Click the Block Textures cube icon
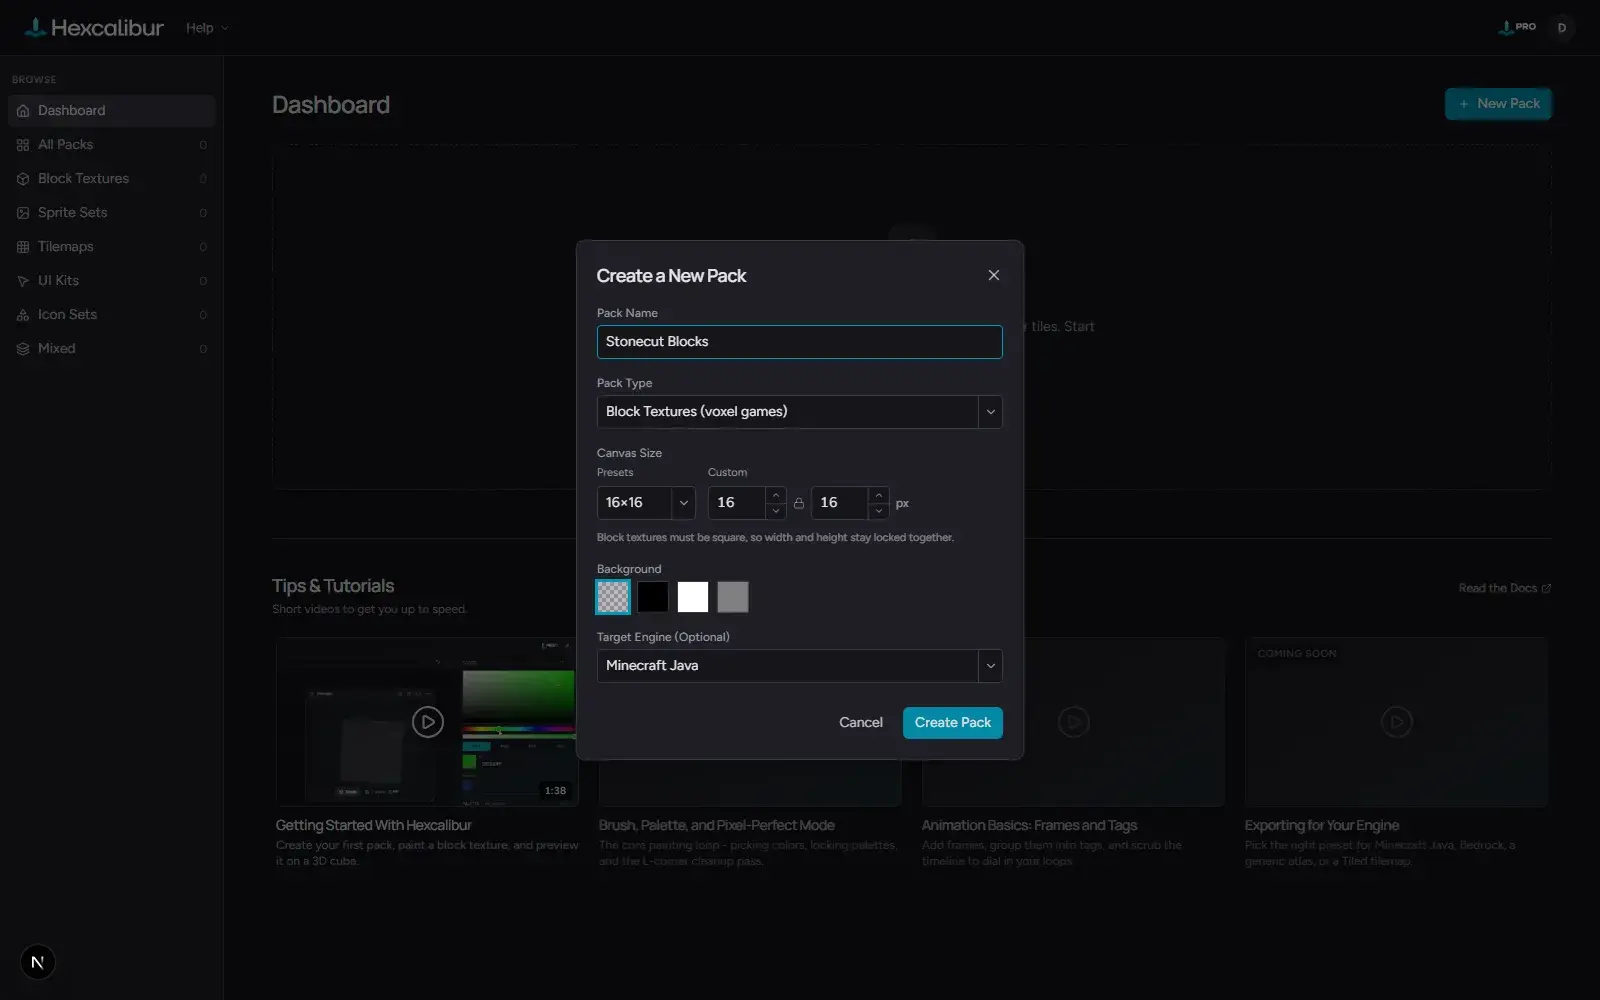This screenshot has width=1600, height=1000. pyautogui.click(x=23, y=179)
